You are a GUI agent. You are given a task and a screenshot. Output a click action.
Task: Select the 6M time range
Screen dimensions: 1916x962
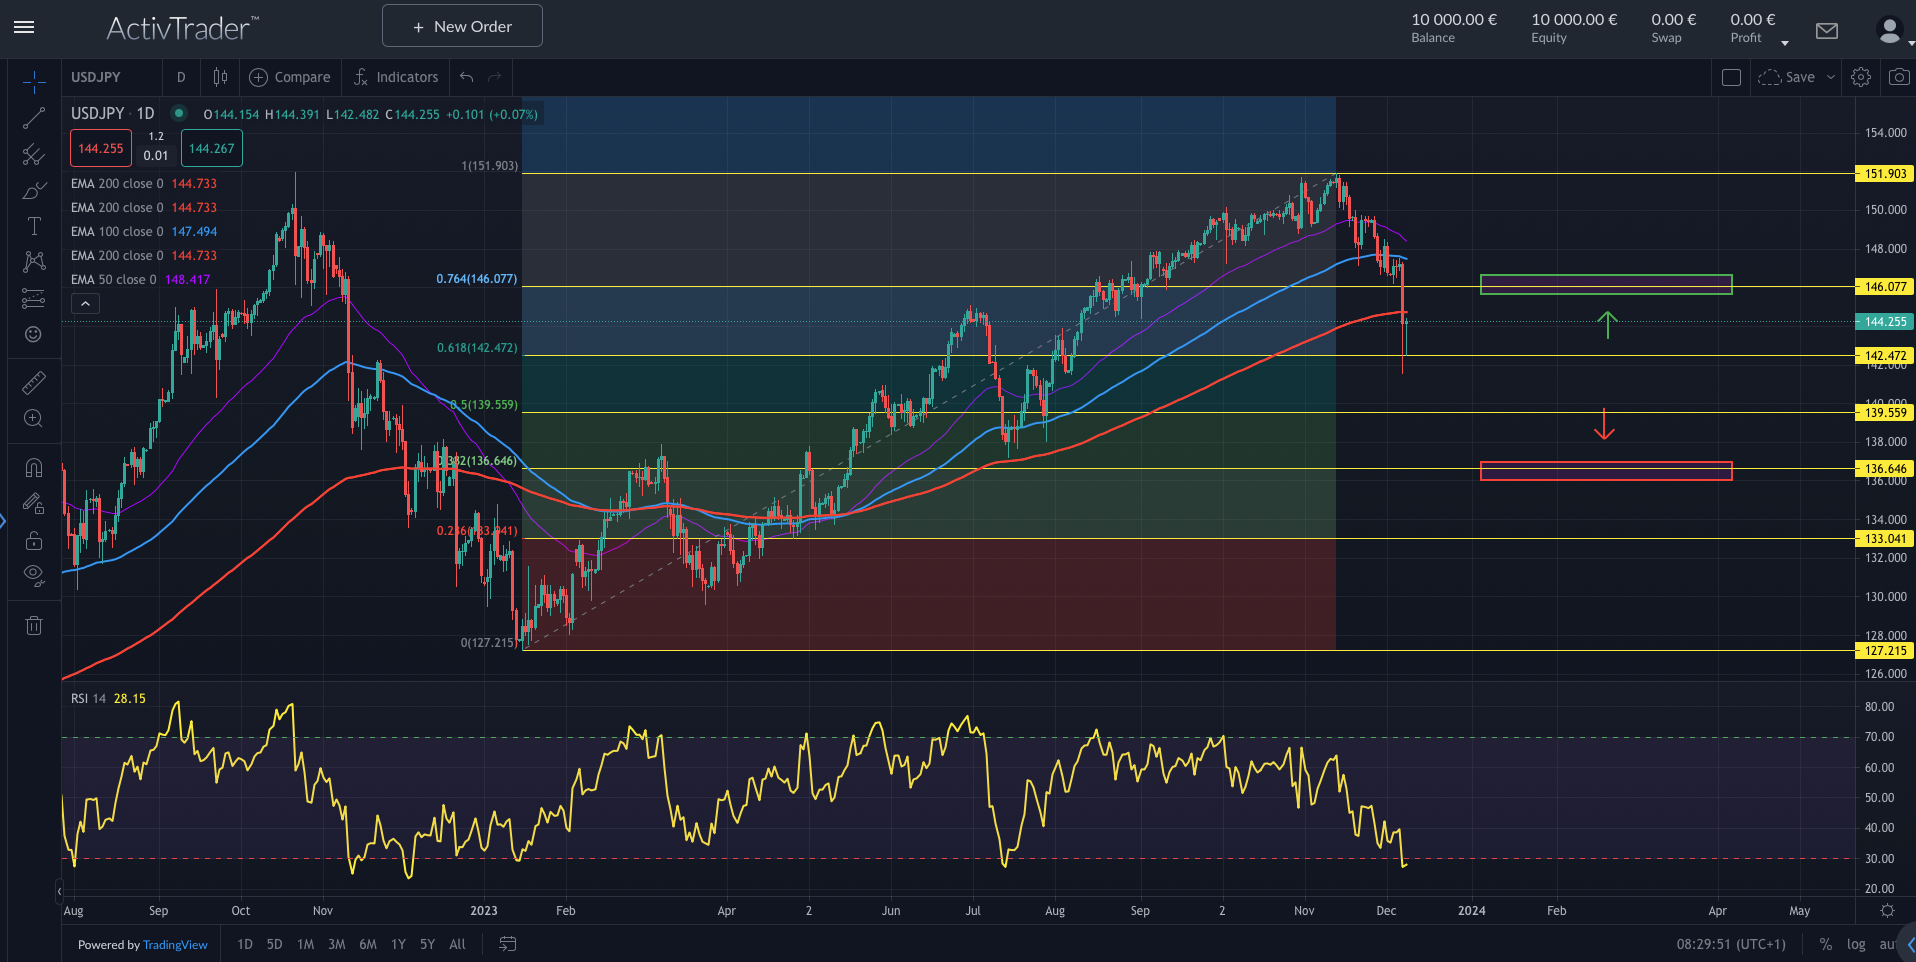[368, 944]
